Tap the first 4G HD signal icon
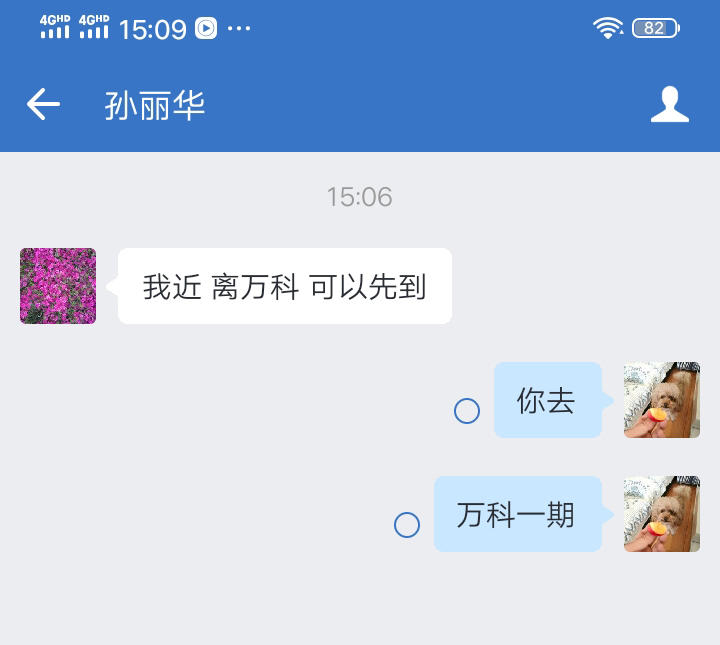720x645 pixels. pos(55,27)
